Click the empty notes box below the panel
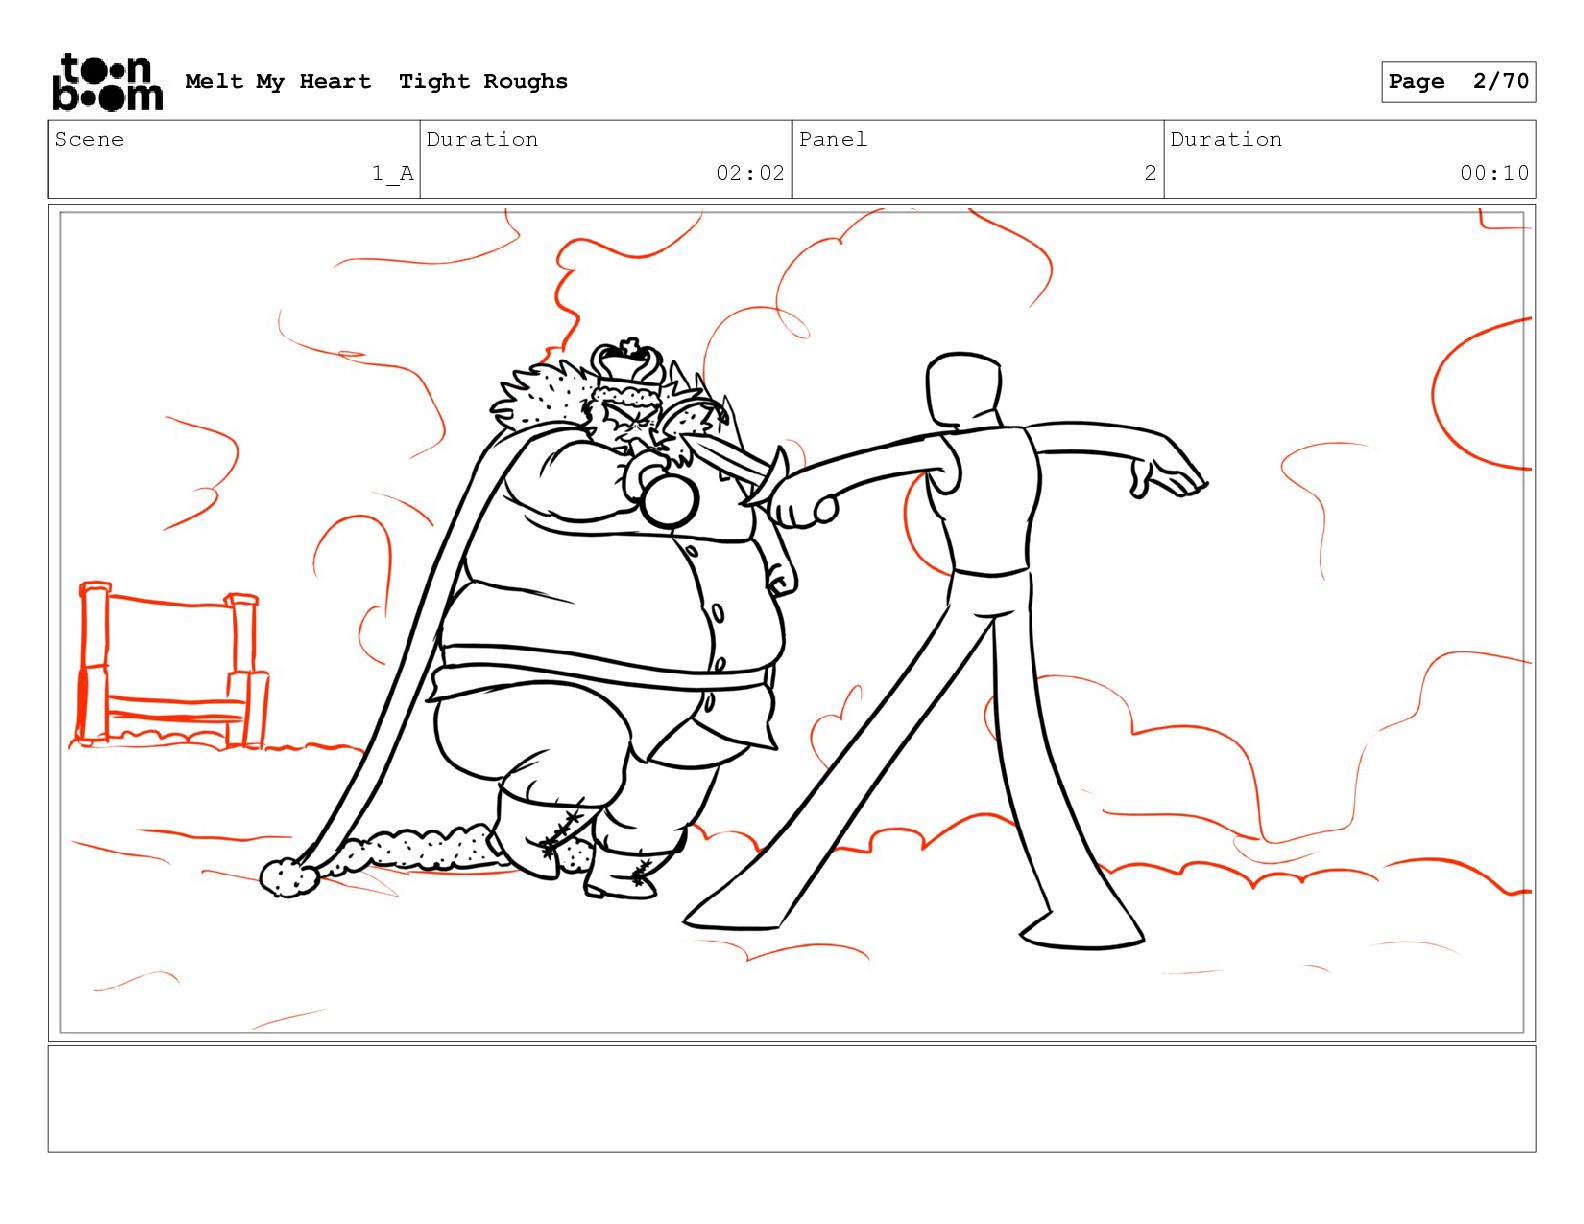1584x1224 pixels. 791,1099
